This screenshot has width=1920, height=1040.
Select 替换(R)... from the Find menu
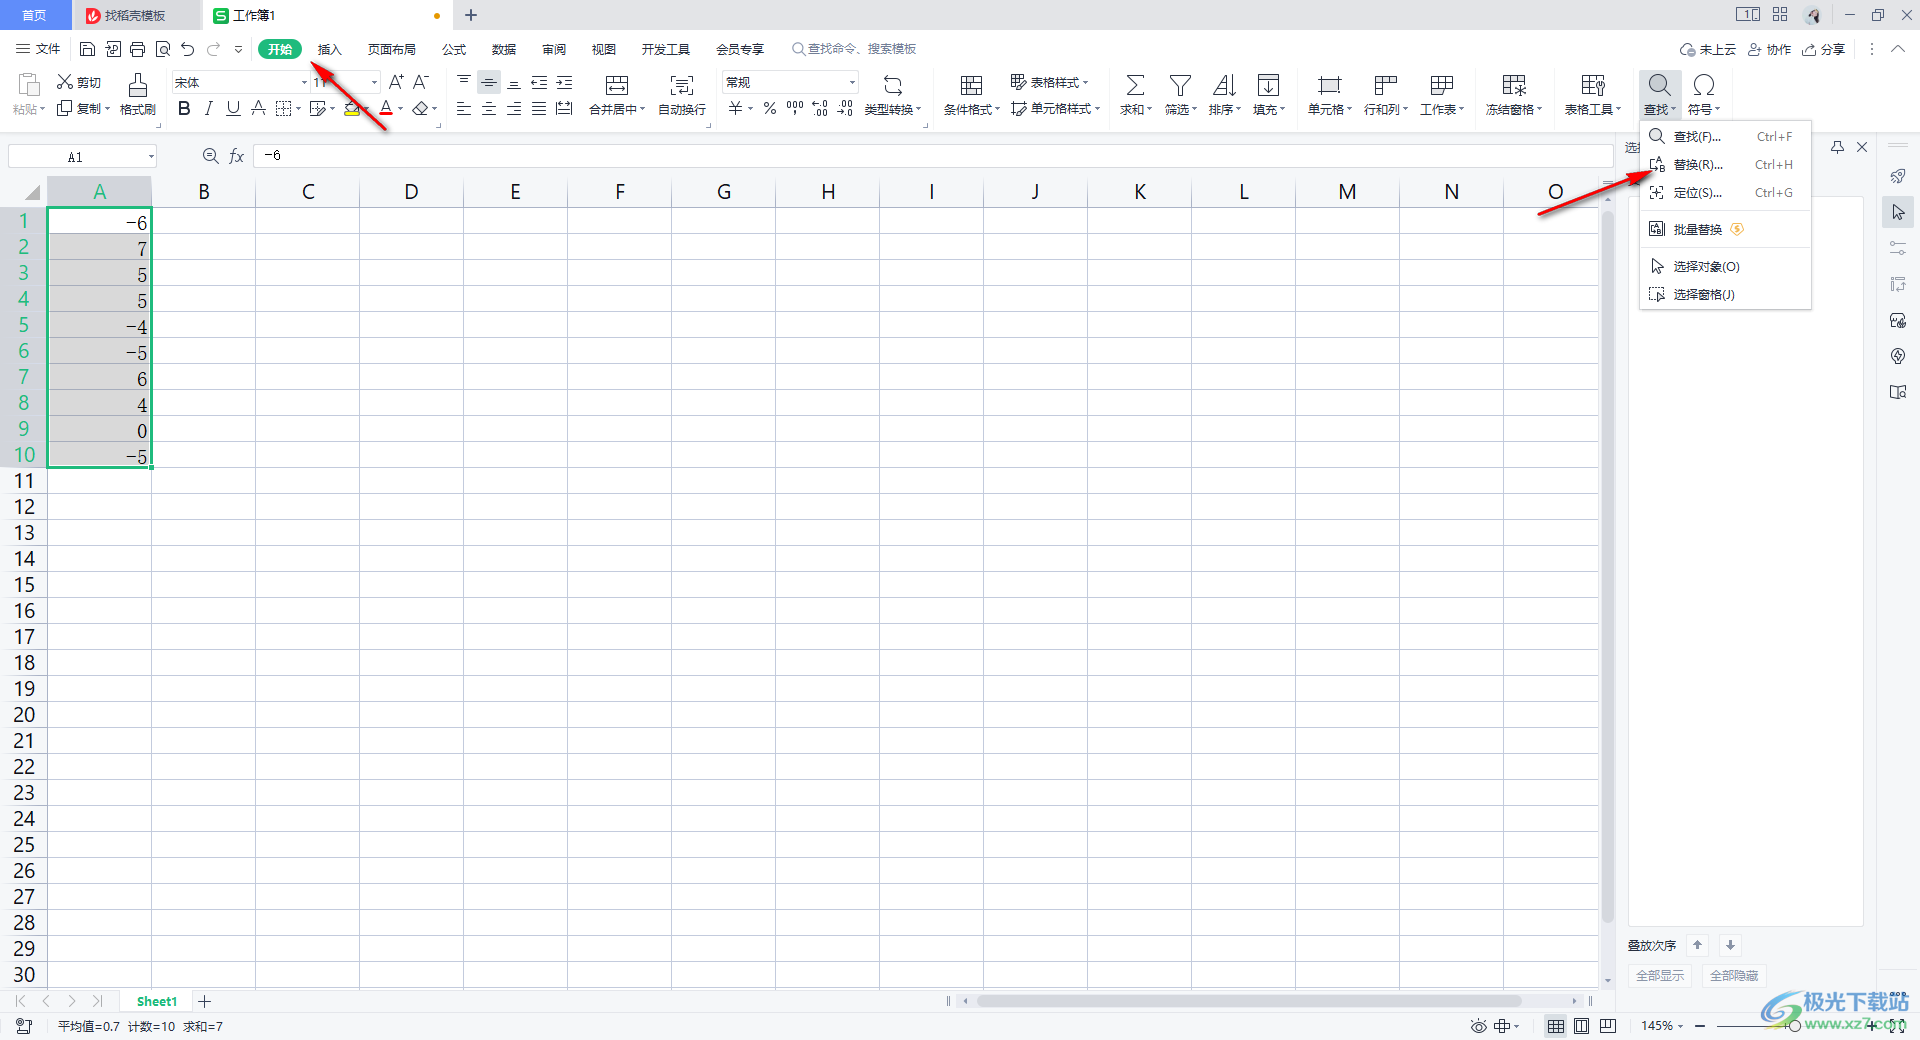point(1725,165)
